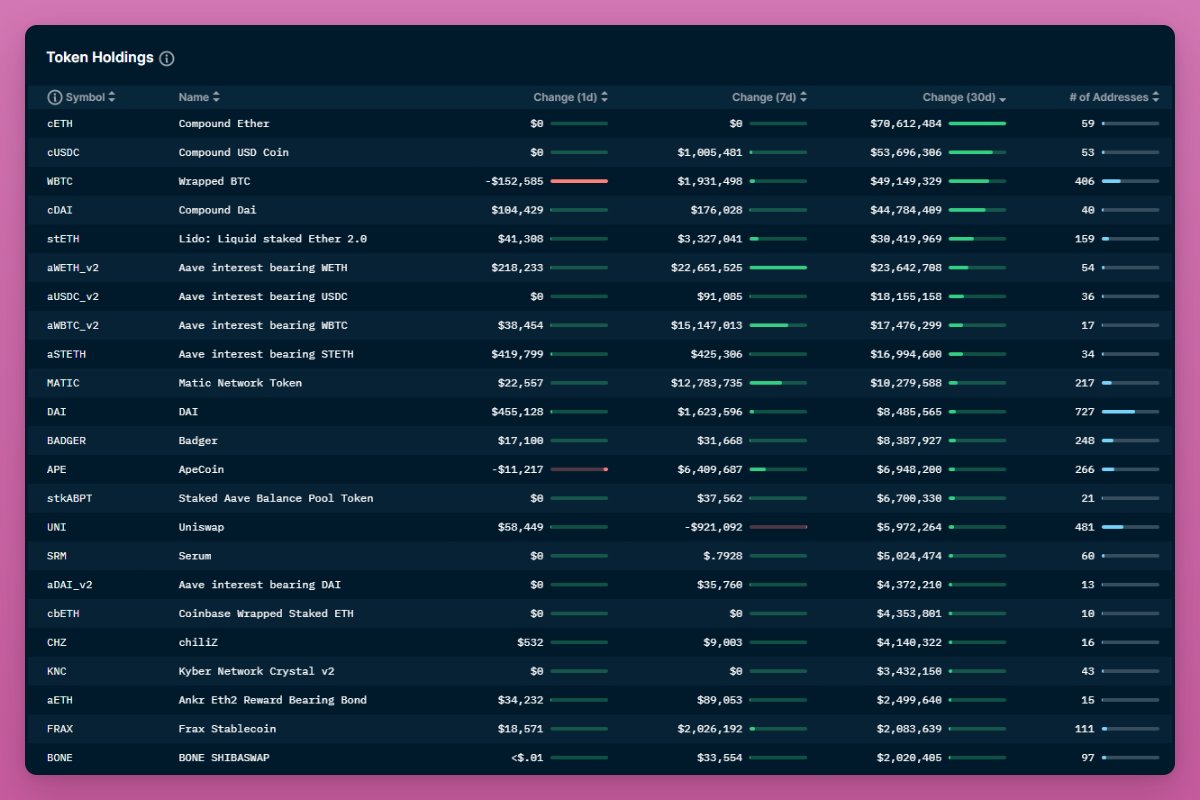1200x800 pixels.
Task: Sort by # of Addresses column
Action: click(x=1114, y=97)
